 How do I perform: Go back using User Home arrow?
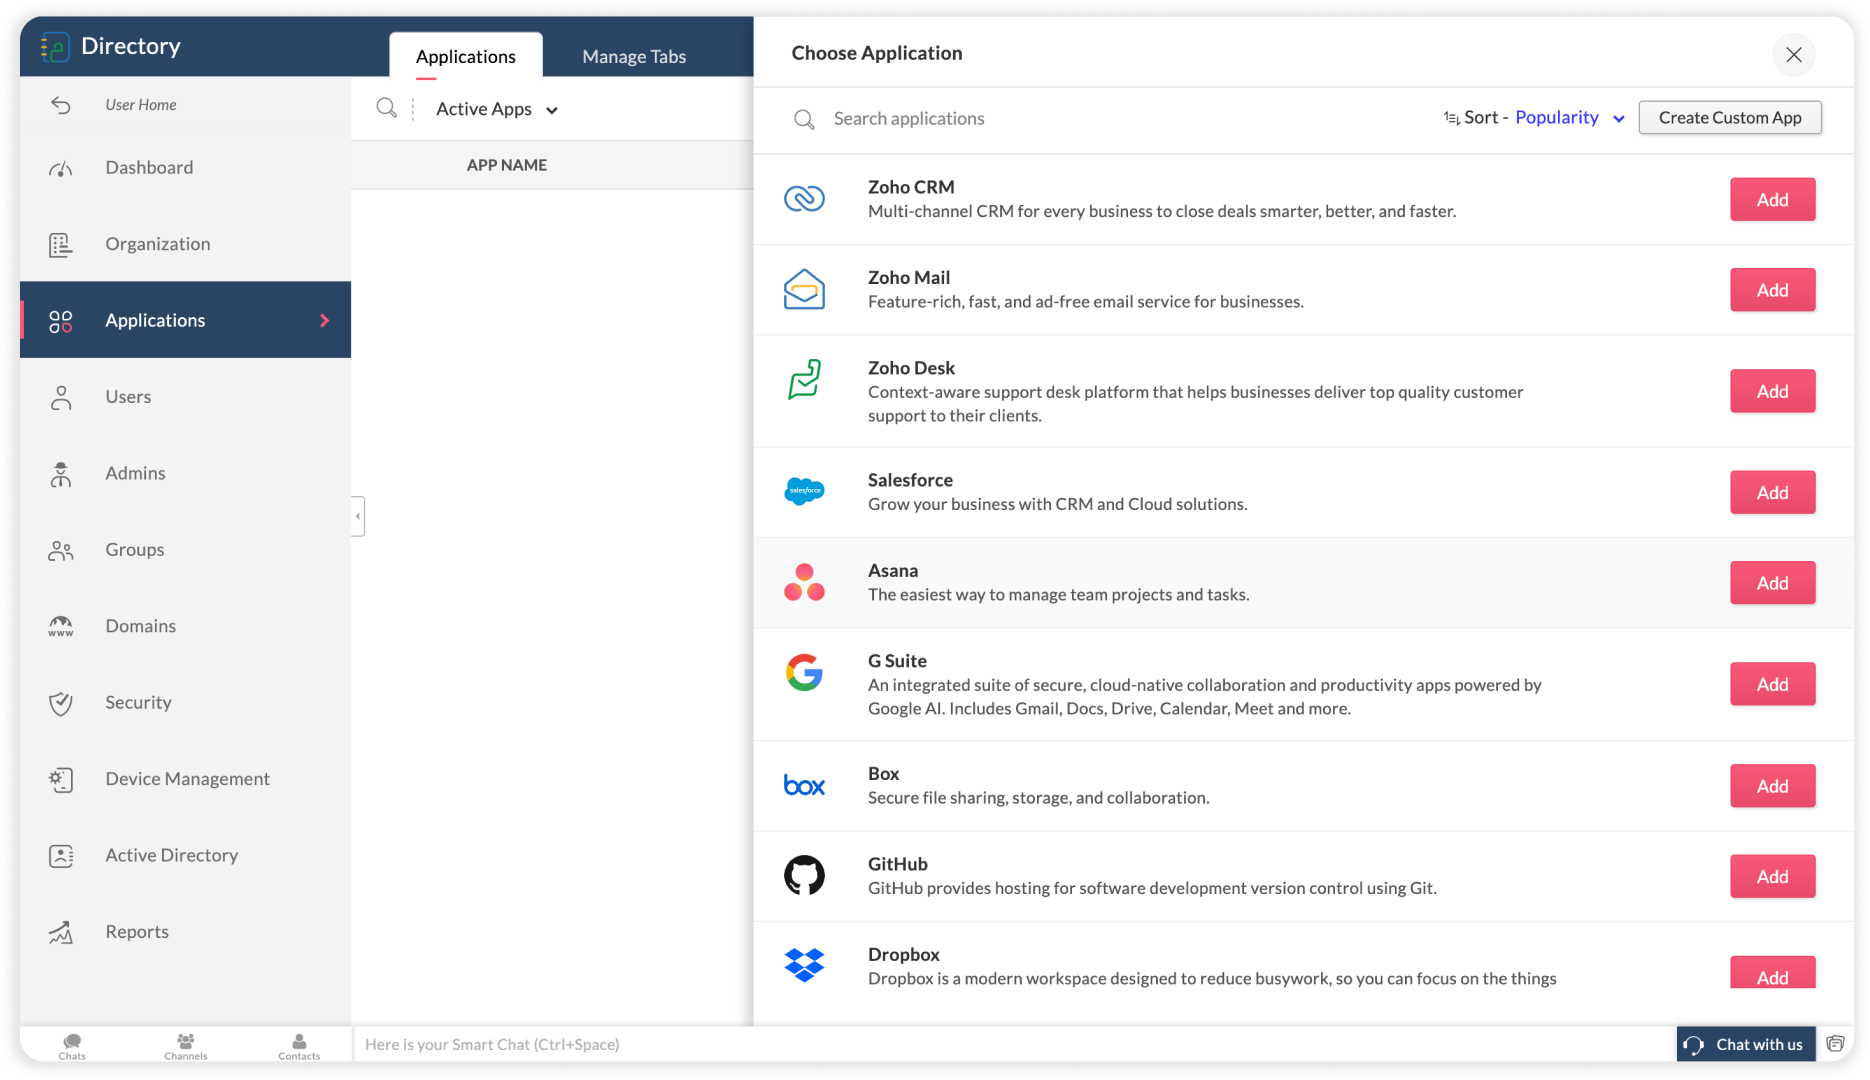[x=61, y=105]
